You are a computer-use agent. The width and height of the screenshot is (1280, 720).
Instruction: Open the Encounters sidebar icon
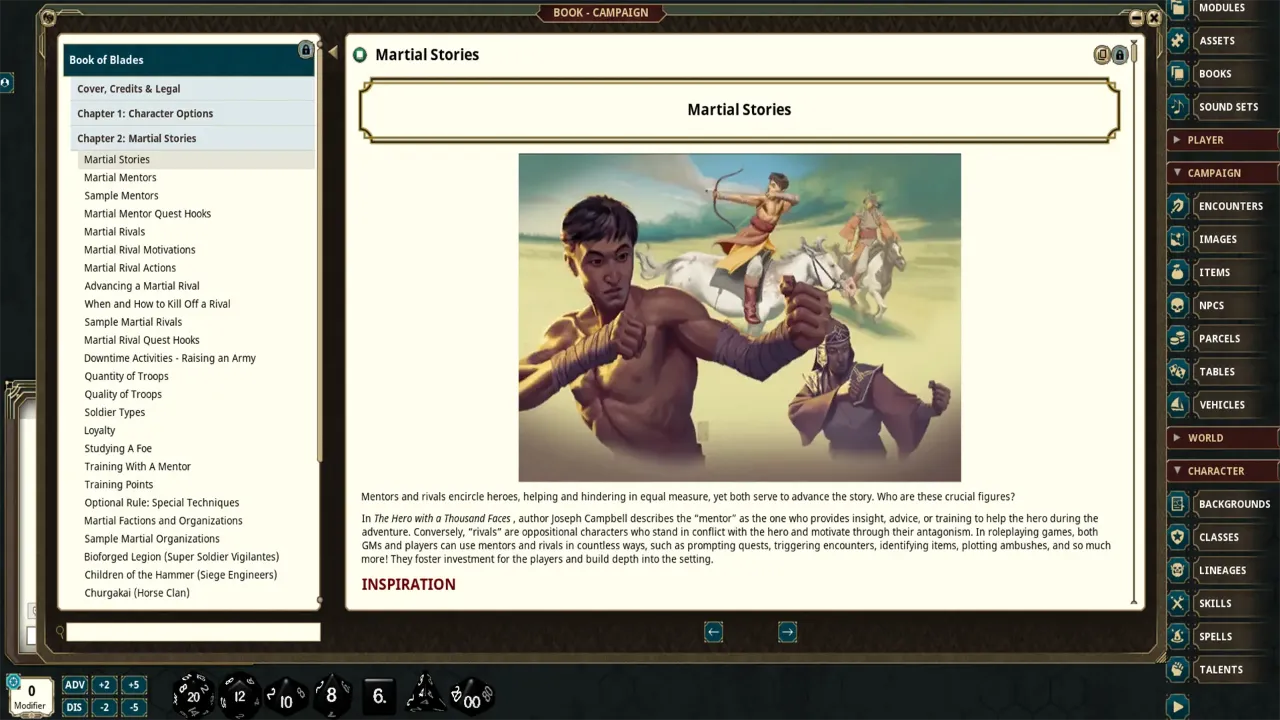pyautogui.click(x=1178, y=206)
